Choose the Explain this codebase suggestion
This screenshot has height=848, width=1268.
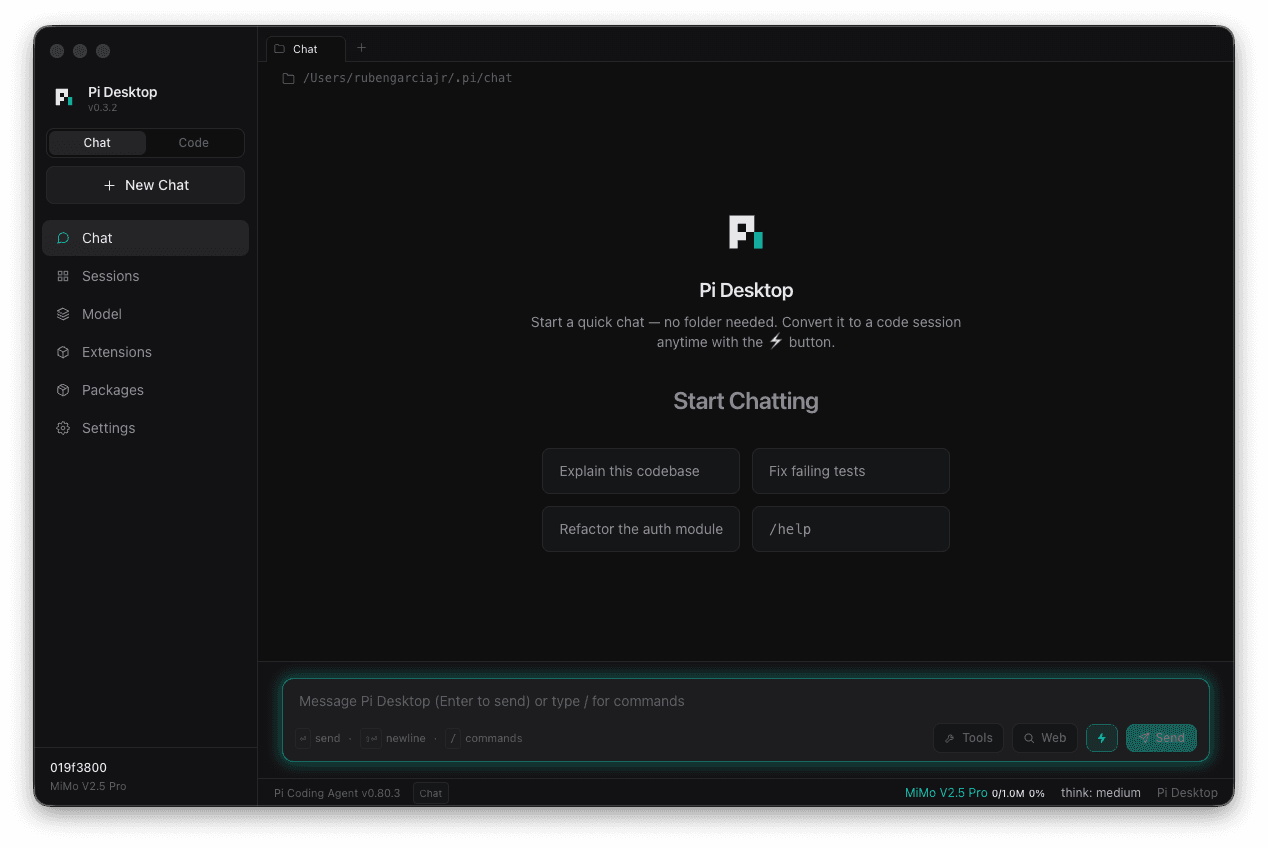641,471
